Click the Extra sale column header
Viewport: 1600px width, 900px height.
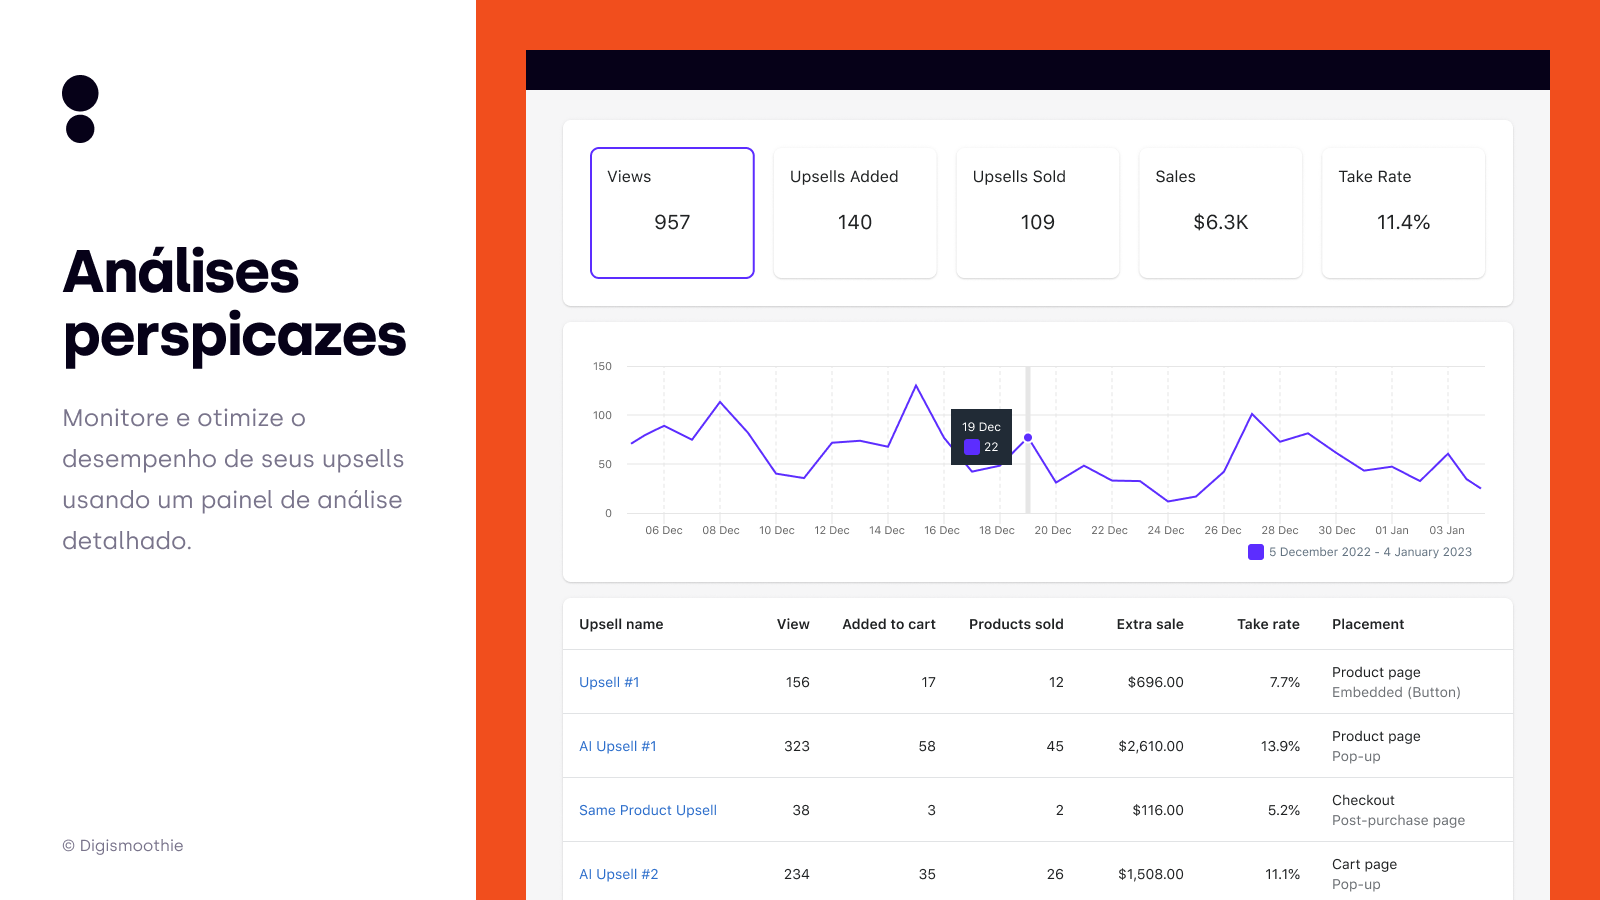click(1150, 624)
